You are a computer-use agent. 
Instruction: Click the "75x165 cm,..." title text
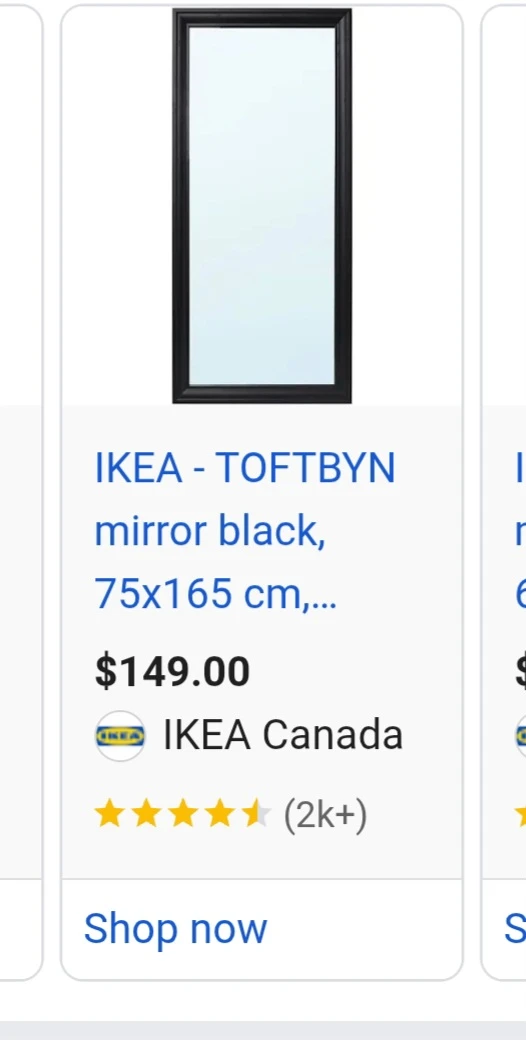point(216,593)
